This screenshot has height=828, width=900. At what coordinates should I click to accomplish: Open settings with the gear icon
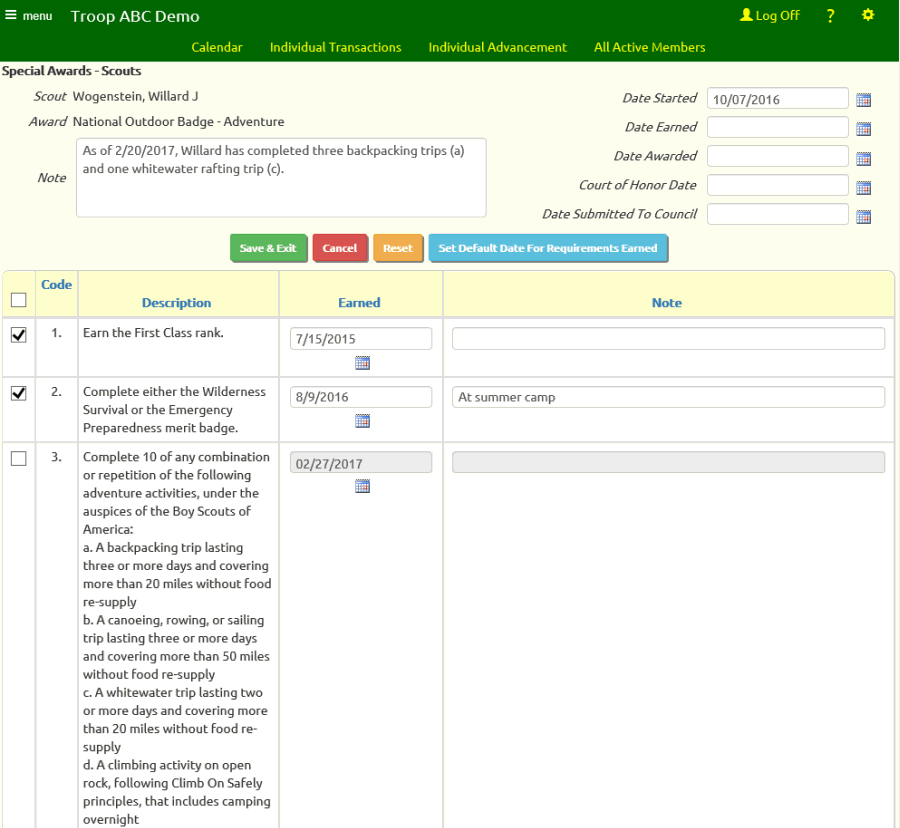(868, 15)
